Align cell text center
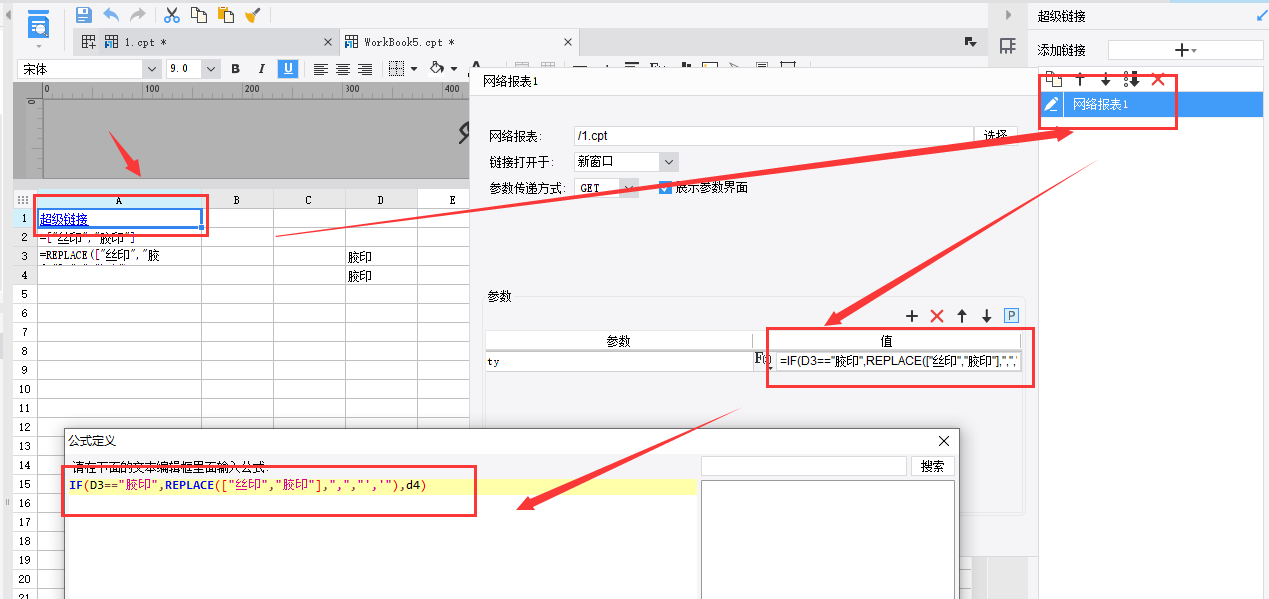Image resolution: width=1269 pixels, height=599 pixels. [x=343, y=69]
